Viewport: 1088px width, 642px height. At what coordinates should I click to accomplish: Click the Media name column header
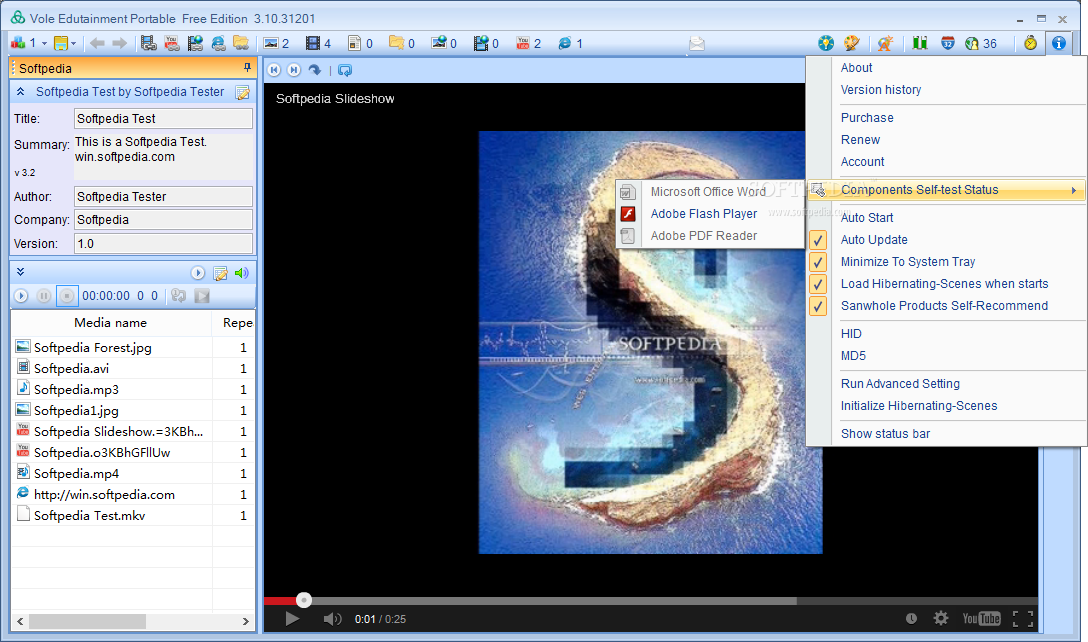tap(111, 323)
